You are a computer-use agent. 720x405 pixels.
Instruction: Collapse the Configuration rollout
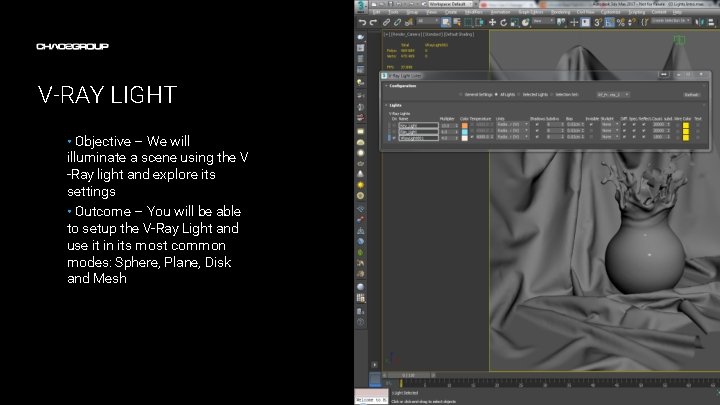401,86
